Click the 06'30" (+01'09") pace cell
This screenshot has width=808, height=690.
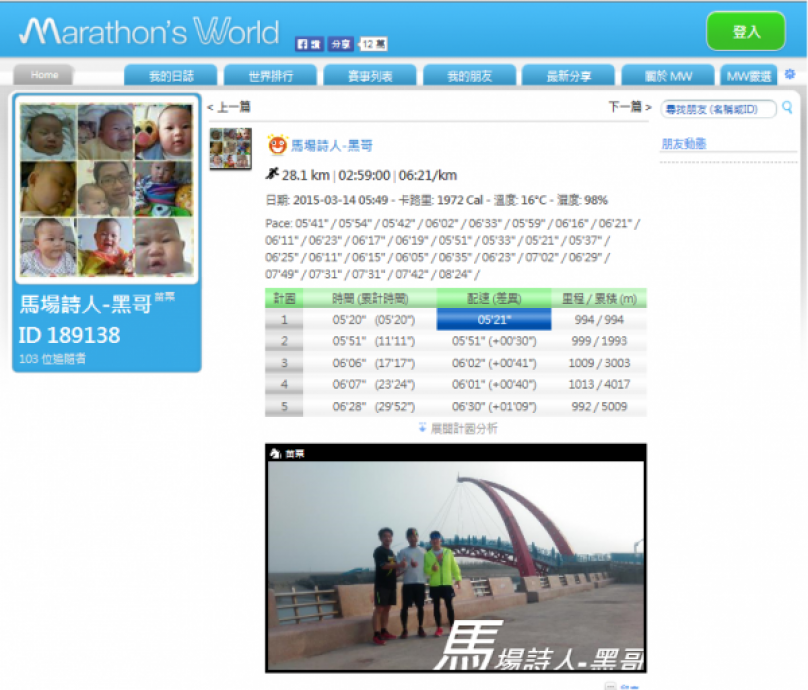click(x=494, y=407)
